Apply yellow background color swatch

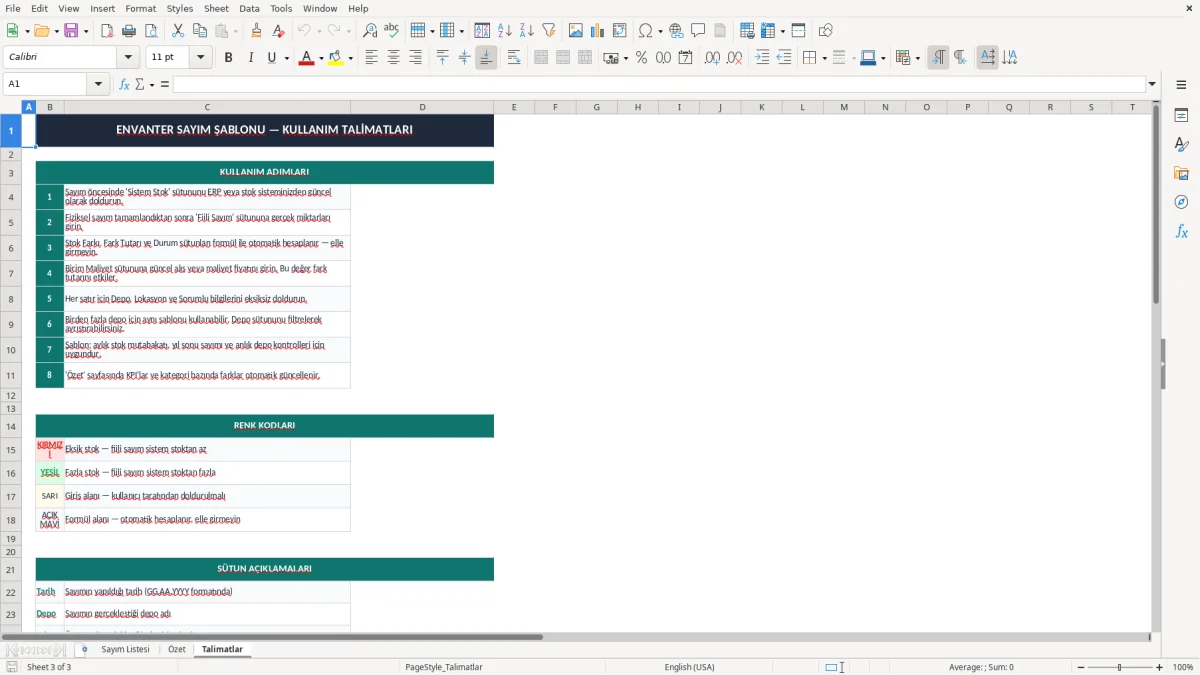(336, 58)
